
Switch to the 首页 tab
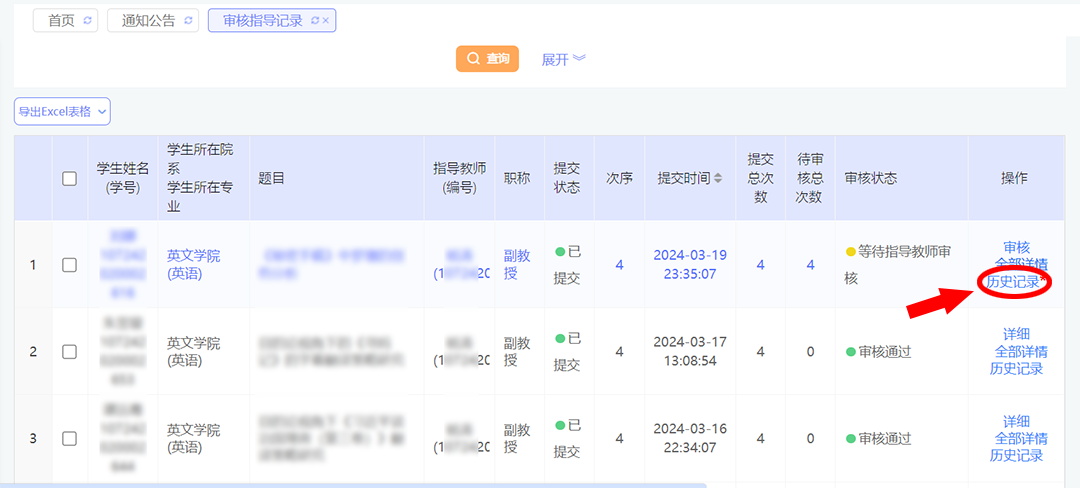click(x=61, y=21)
